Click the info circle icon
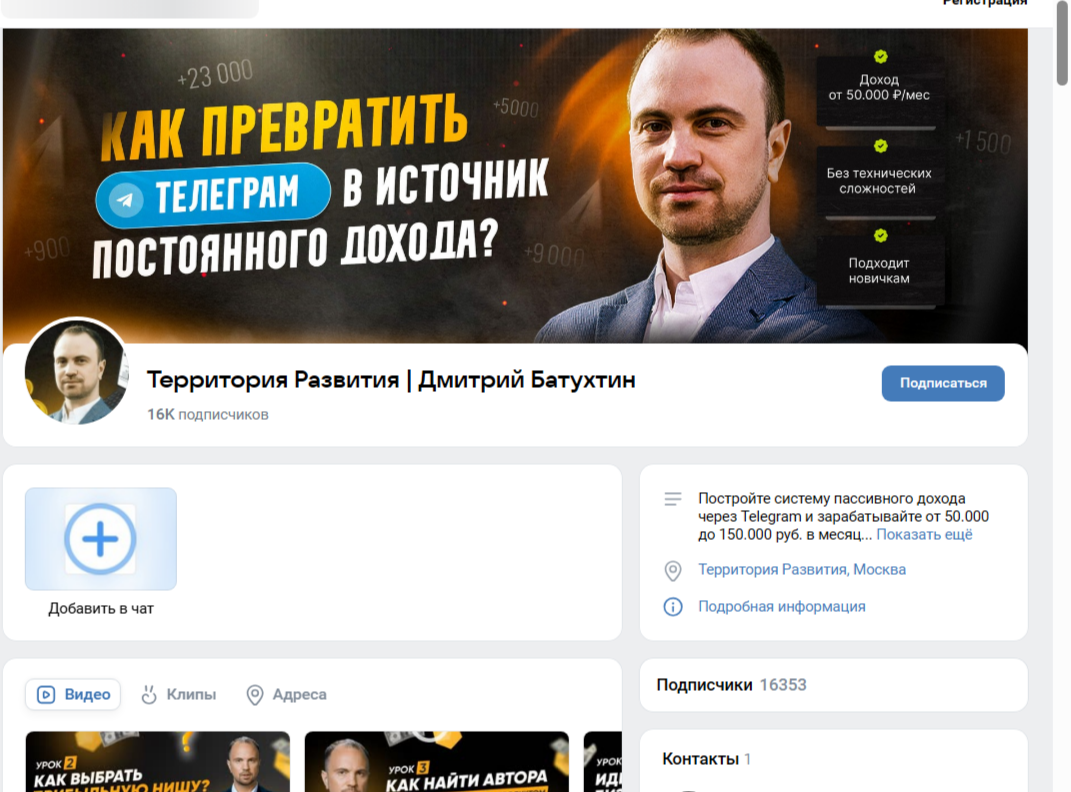Viewport: 1071px width, 792px height. click(673, 606)
